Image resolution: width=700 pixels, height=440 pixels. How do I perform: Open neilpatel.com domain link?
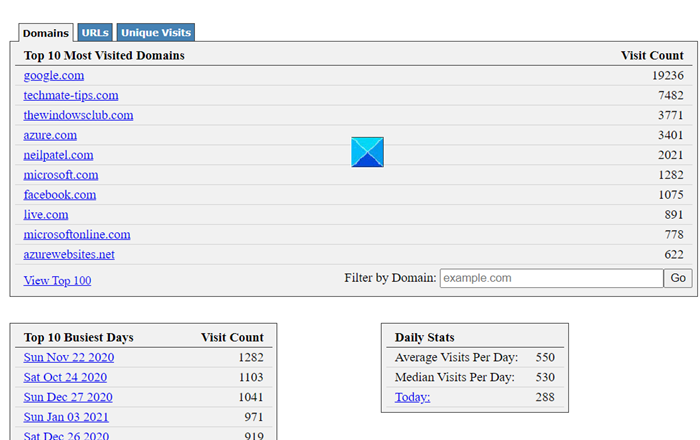point(58,155)
